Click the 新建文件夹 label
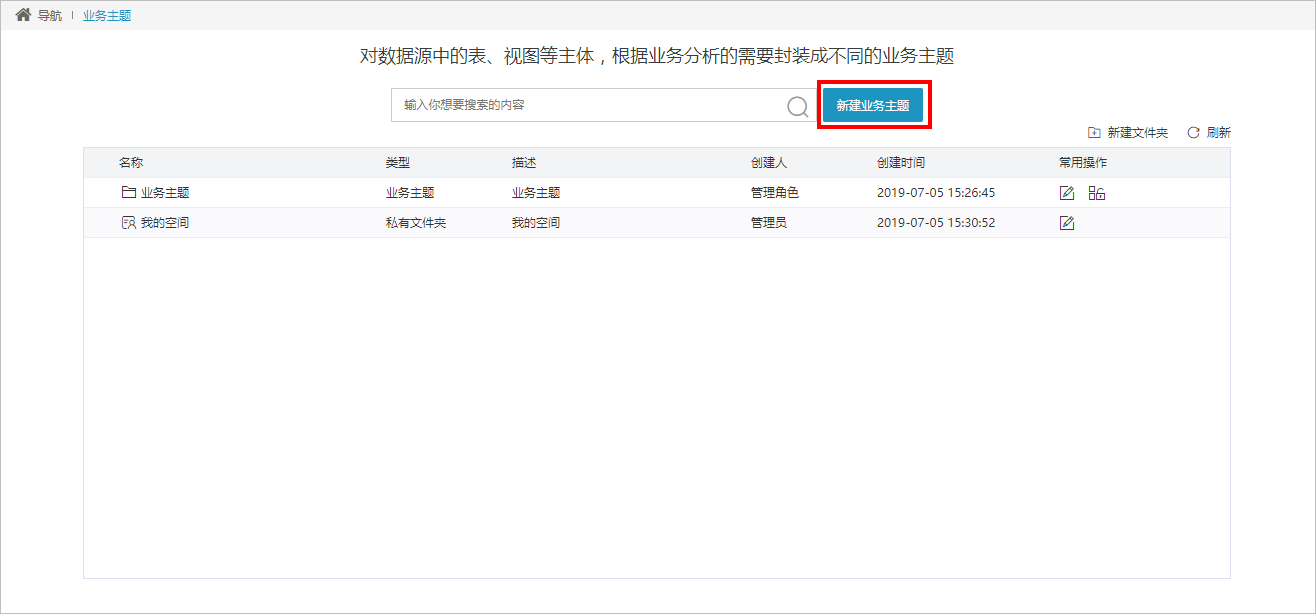Viewport: 1316px width, 614px height. tap(1138, 133)
